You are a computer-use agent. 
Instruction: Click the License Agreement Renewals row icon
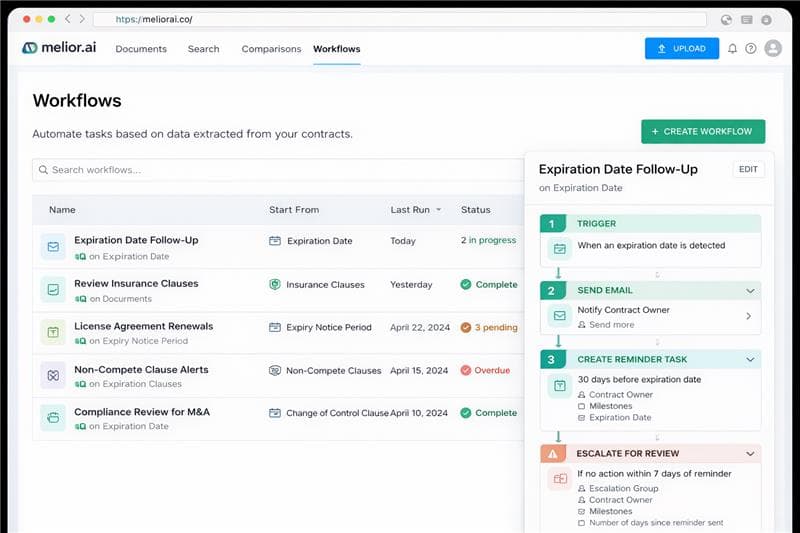(53, 332)
